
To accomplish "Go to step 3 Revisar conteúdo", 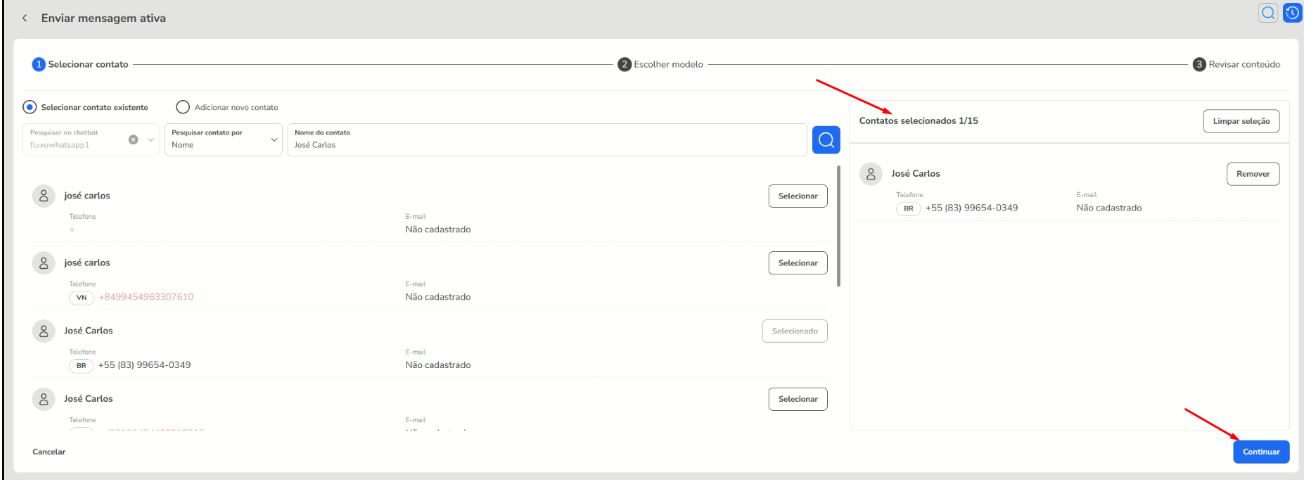I will [x=1236, y=64].
